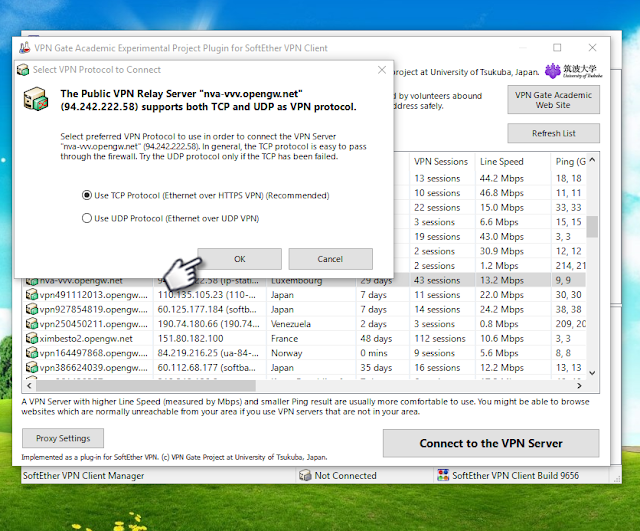Select the France country cell
Viewport: 640px width, 531px height.
[284, 338]
